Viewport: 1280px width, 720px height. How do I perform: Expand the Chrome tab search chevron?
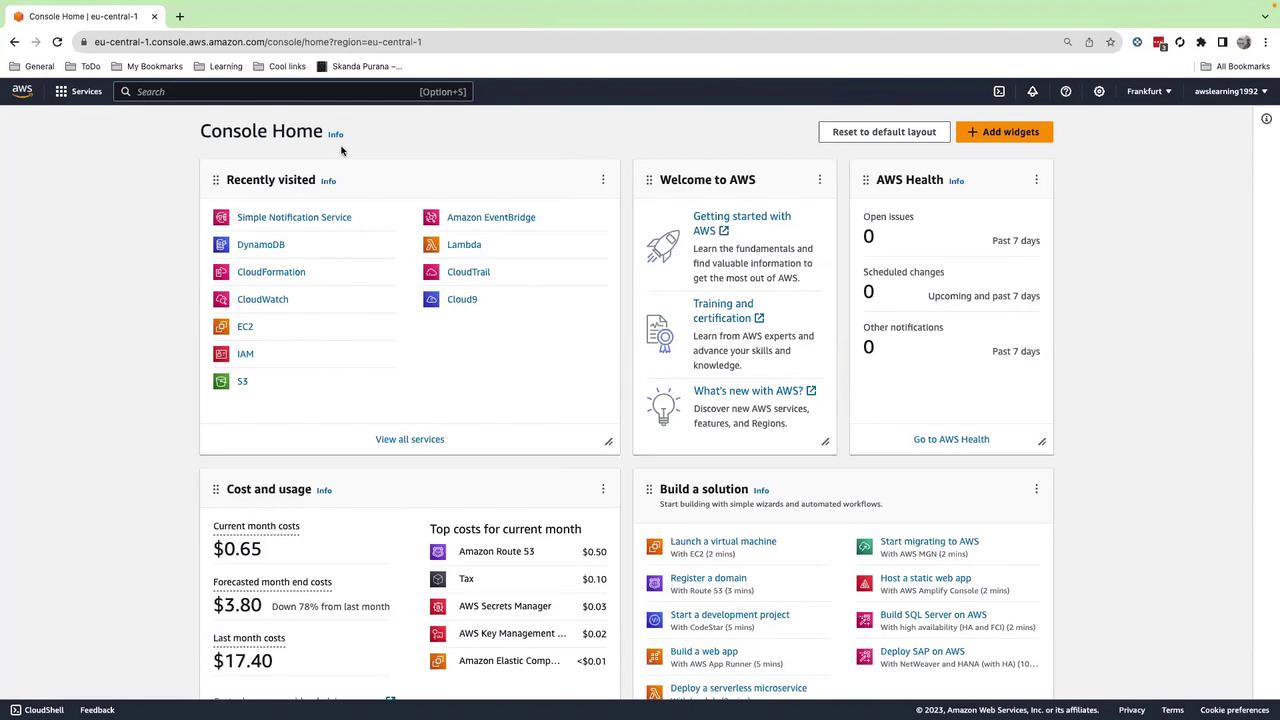(1265, 16)
